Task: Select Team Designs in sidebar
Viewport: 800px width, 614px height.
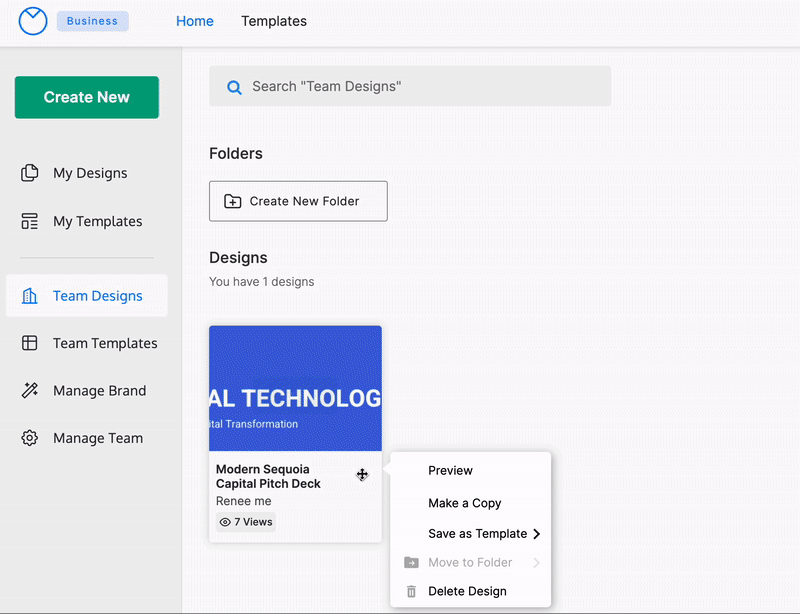Action: (87, 296)
